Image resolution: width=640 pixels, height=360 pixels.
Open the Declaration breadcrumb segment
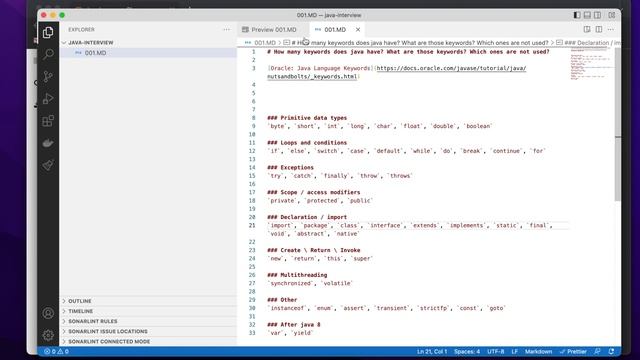pyautogui.click(x=588, y=42)
